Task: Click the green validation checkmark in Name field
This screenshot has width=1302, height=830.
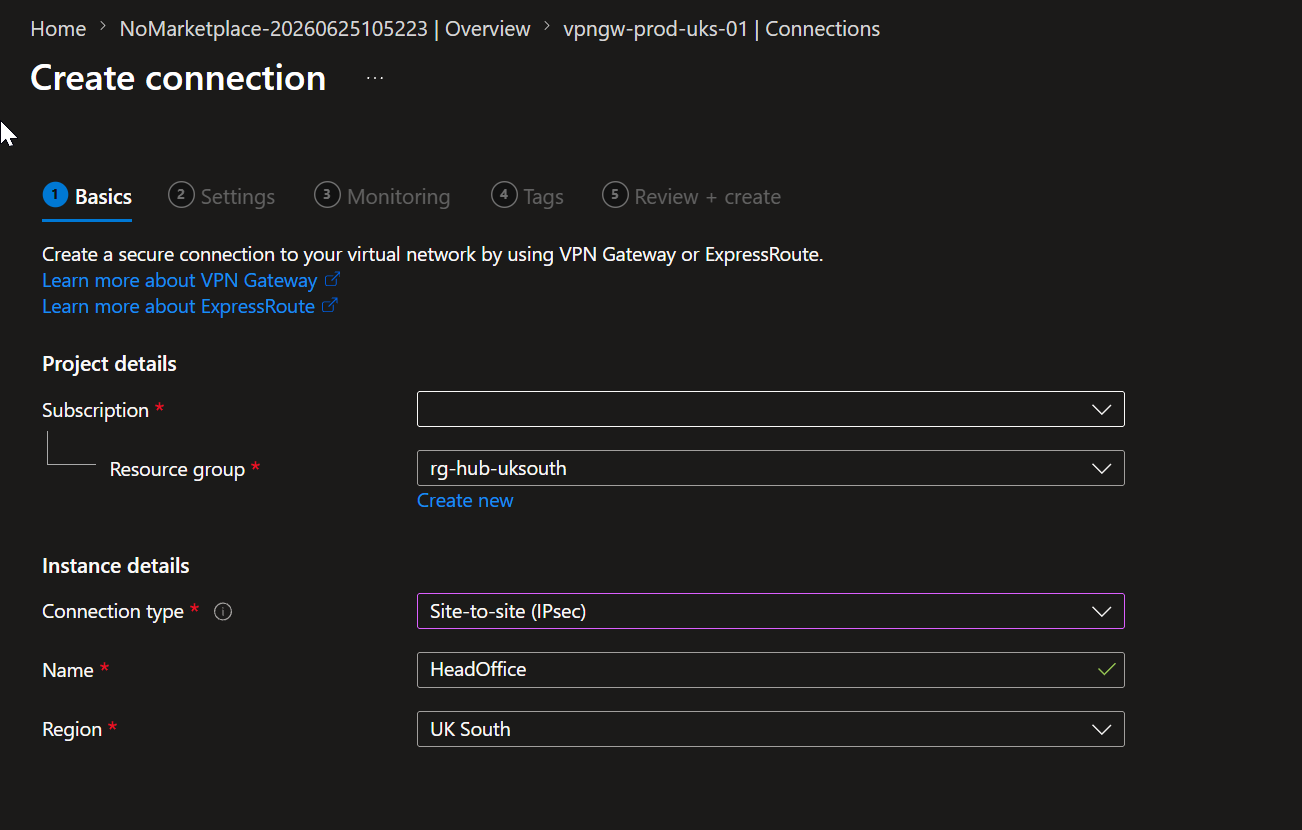Action: 1105,670
